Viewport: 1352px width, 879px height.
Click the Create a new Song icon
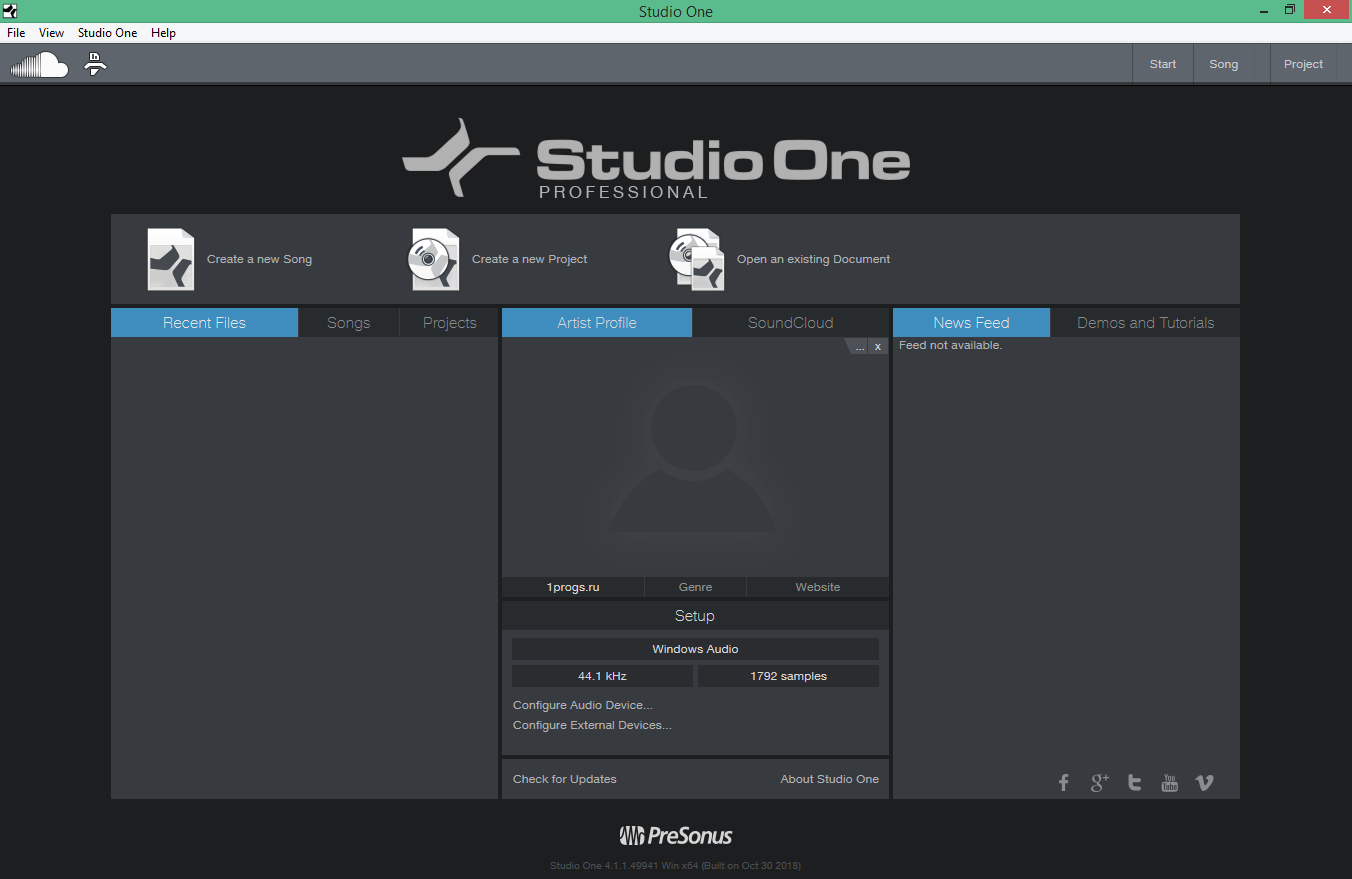170,259
